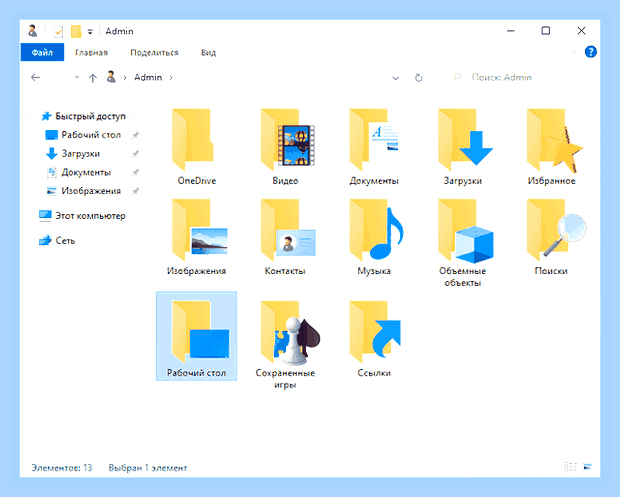Select the OneDrive folder icon
Viewport: 620px width, 497px height.
(193, 140)
